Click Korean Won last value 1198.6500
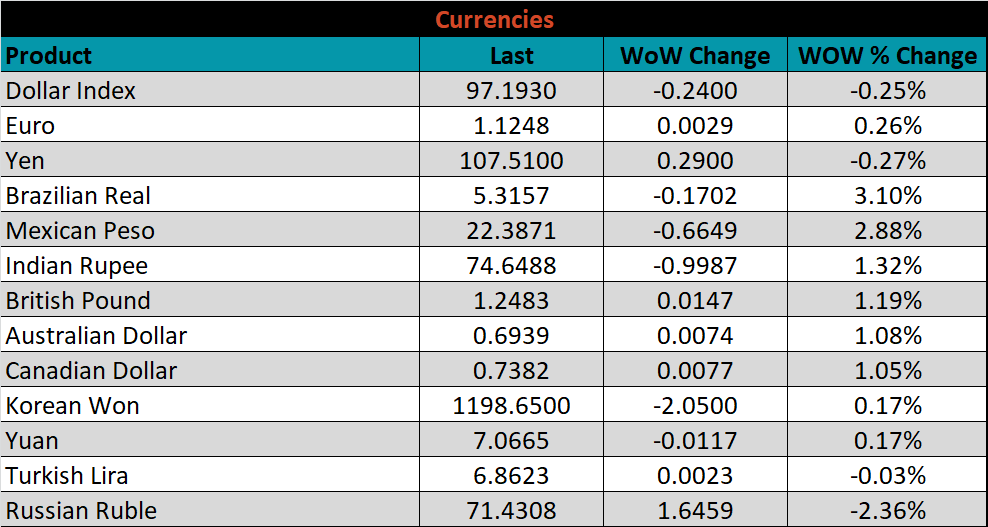 pos(511,406)
